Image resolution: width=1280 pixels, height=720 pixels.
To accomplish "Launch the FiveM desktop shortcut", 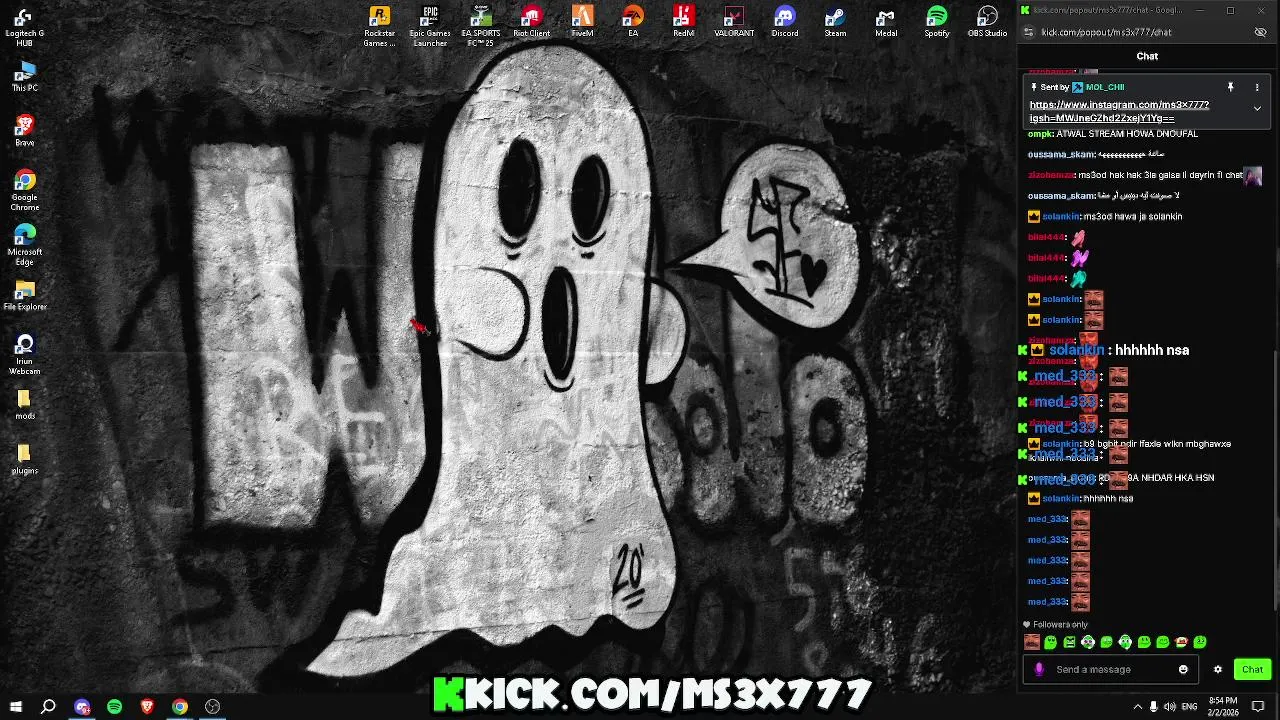I will click(x=582, y=22).
